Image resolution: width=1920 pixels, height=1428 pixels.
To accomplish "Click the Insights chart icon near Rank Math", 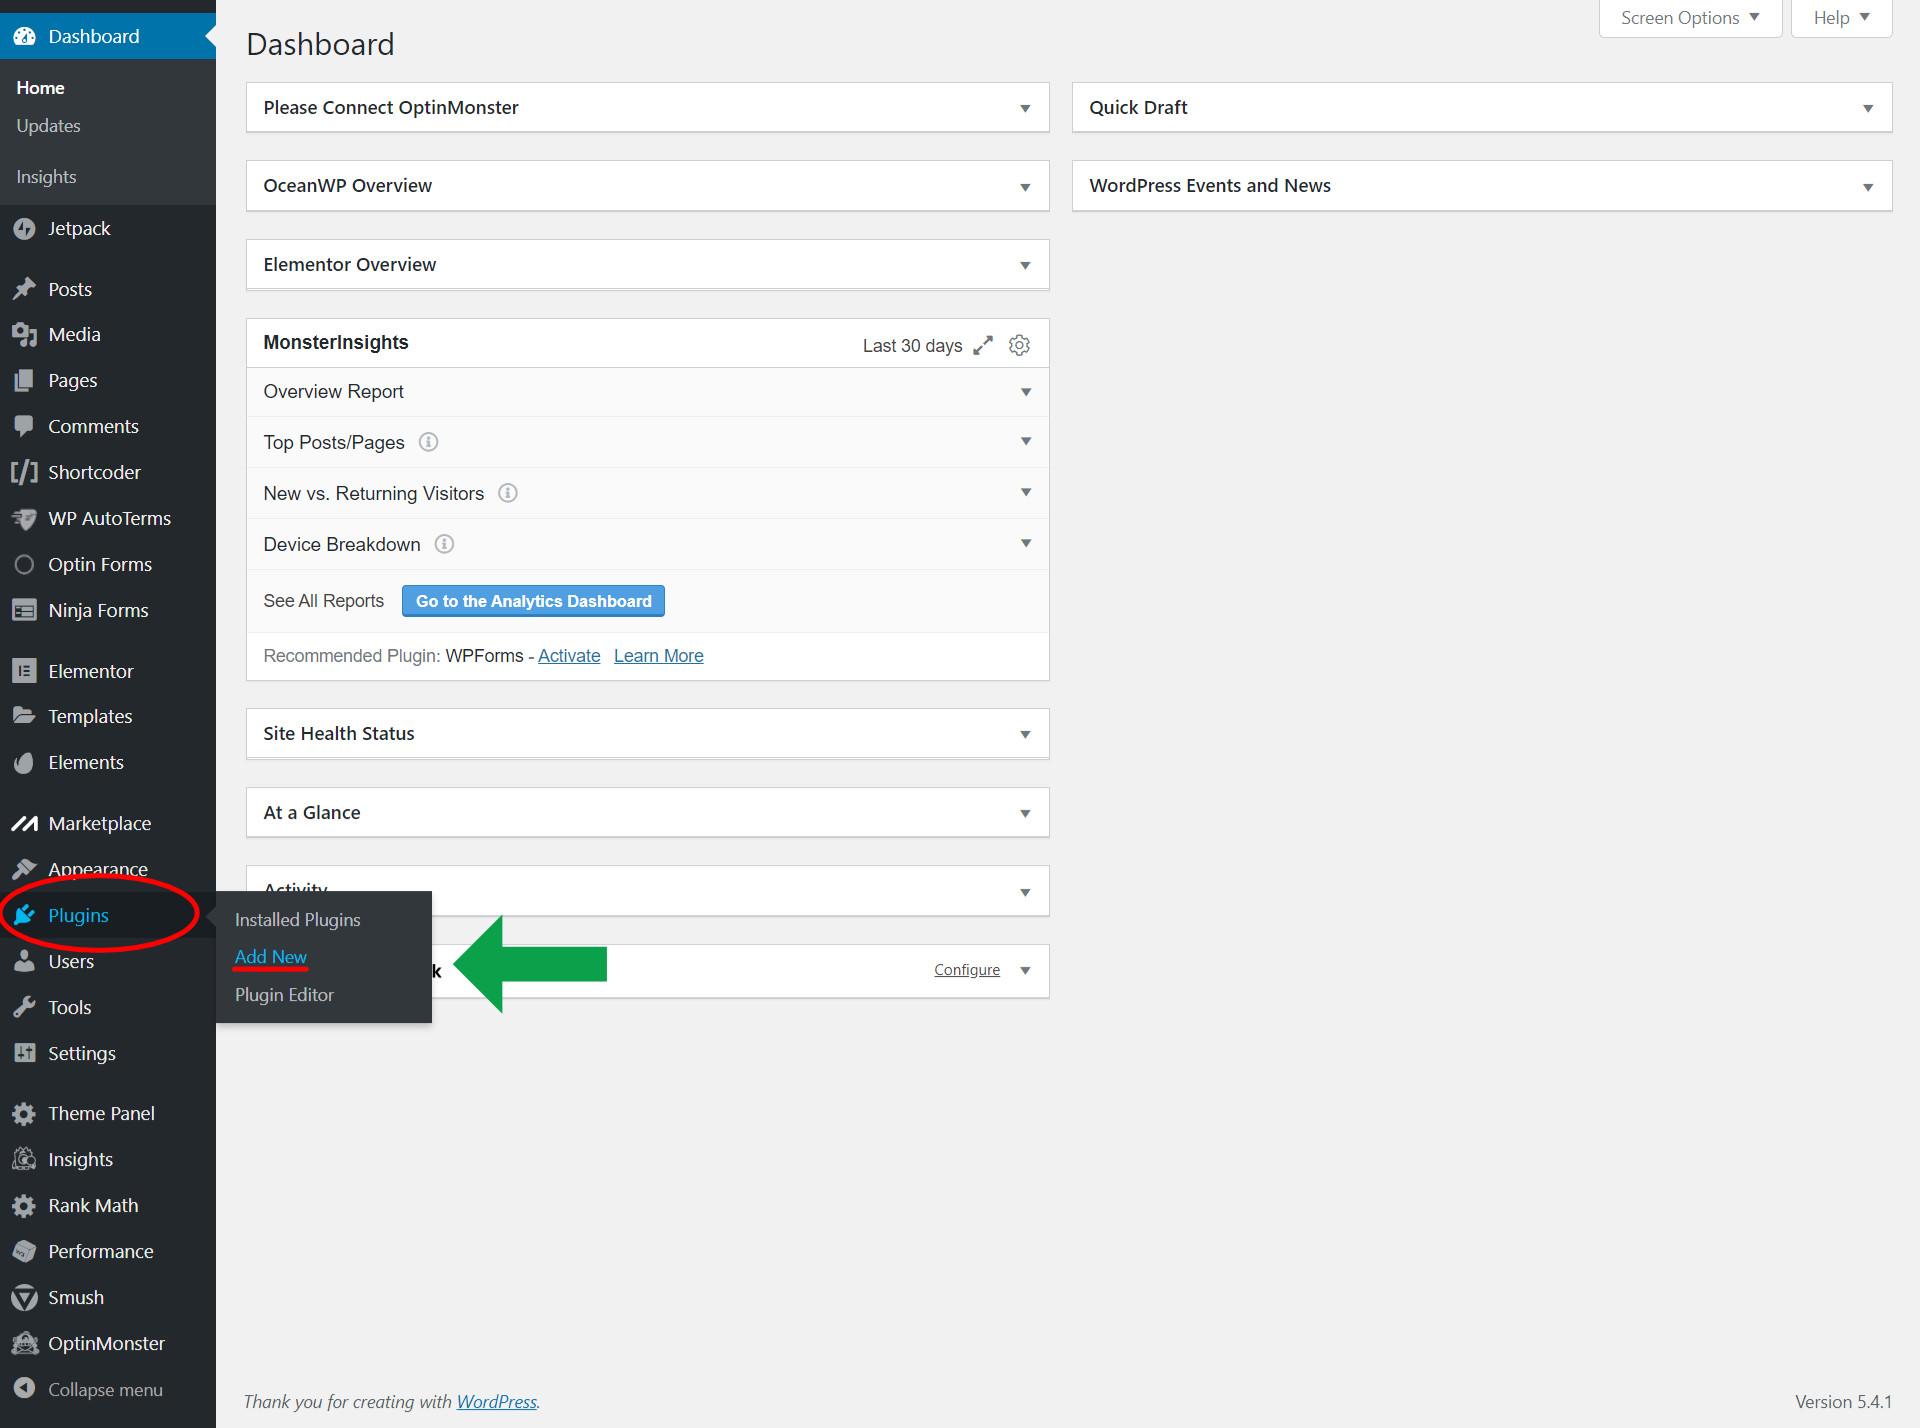I will [24, 1160].
